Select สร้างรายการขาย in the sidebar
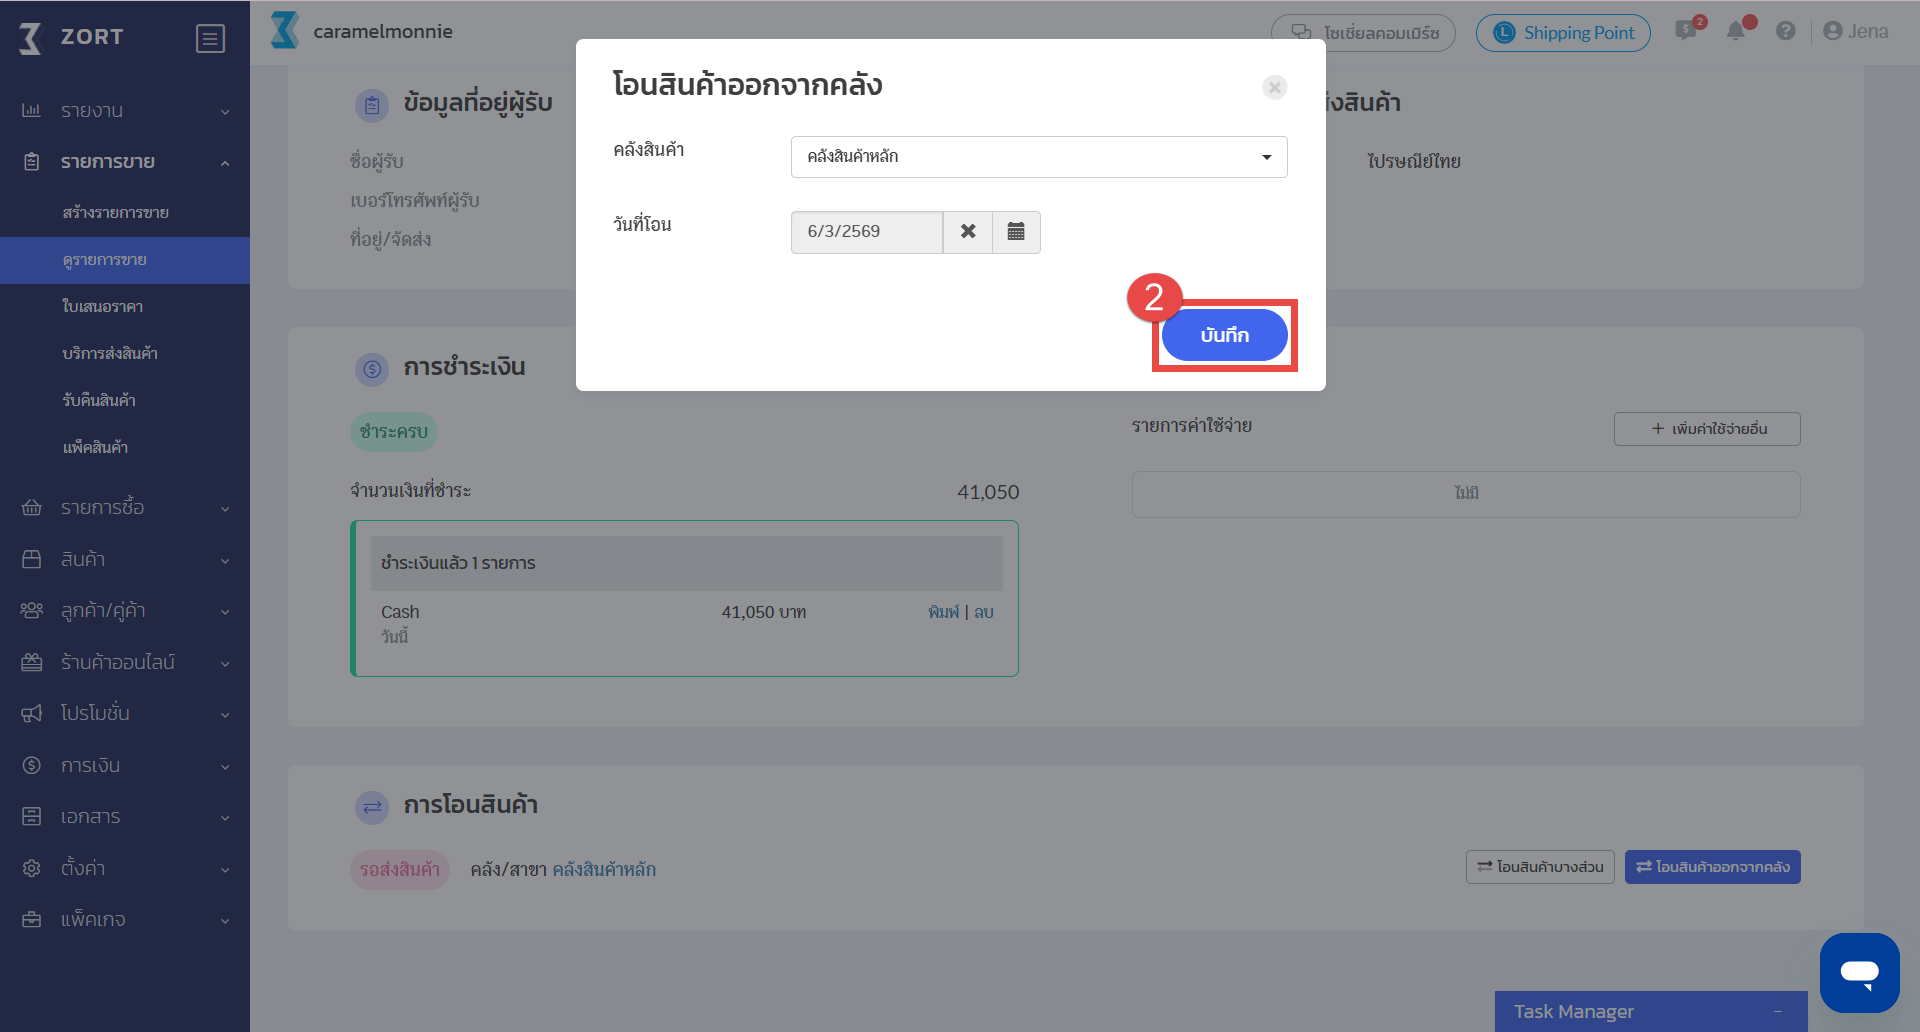Screen dimensions: 1920x1032 [115, 213]
